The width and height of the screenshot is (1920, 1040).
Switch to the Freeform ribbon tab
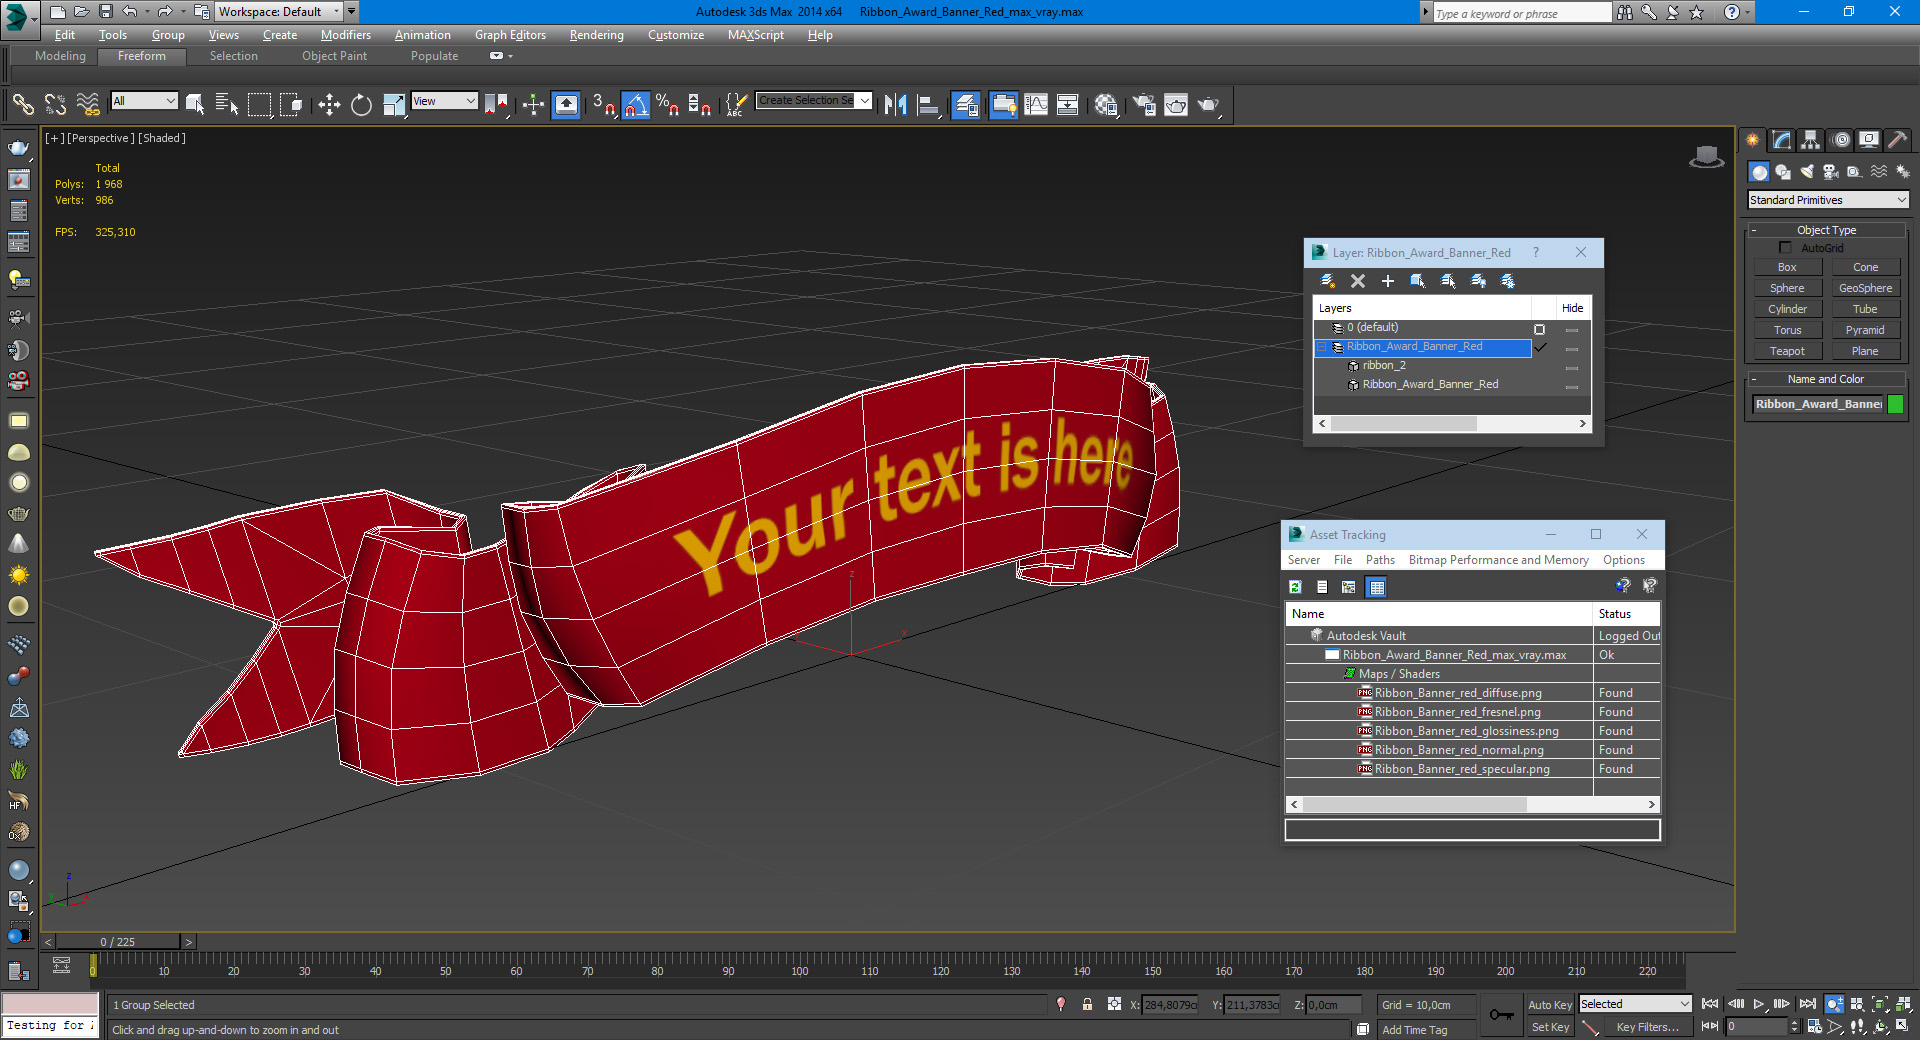[142, 56]
